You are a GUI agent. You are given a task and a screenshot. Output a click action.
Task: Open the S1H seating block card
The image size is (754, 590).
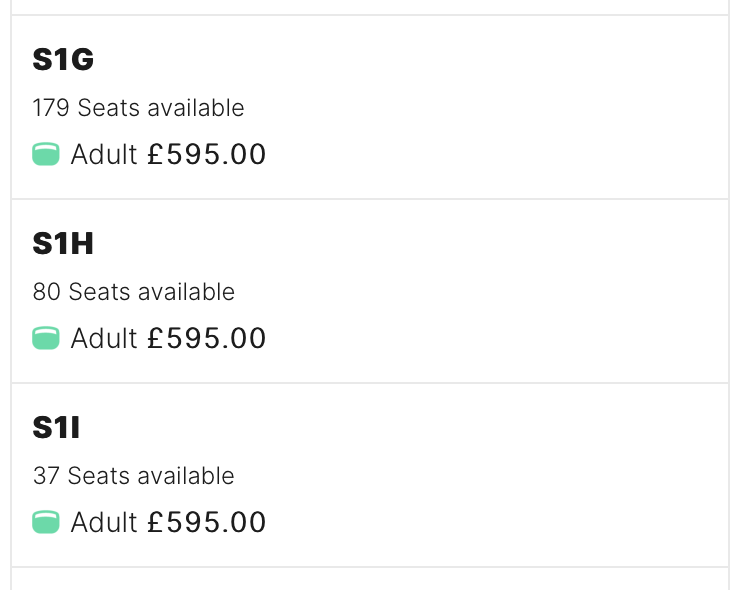[x=370, y=291]
